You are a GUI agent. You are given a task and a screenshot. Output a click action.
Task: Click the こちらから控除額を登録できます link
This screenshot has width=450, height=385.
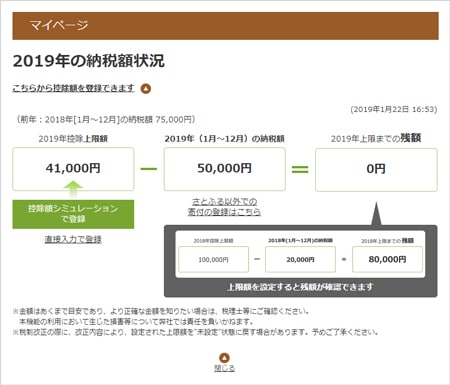73,88
